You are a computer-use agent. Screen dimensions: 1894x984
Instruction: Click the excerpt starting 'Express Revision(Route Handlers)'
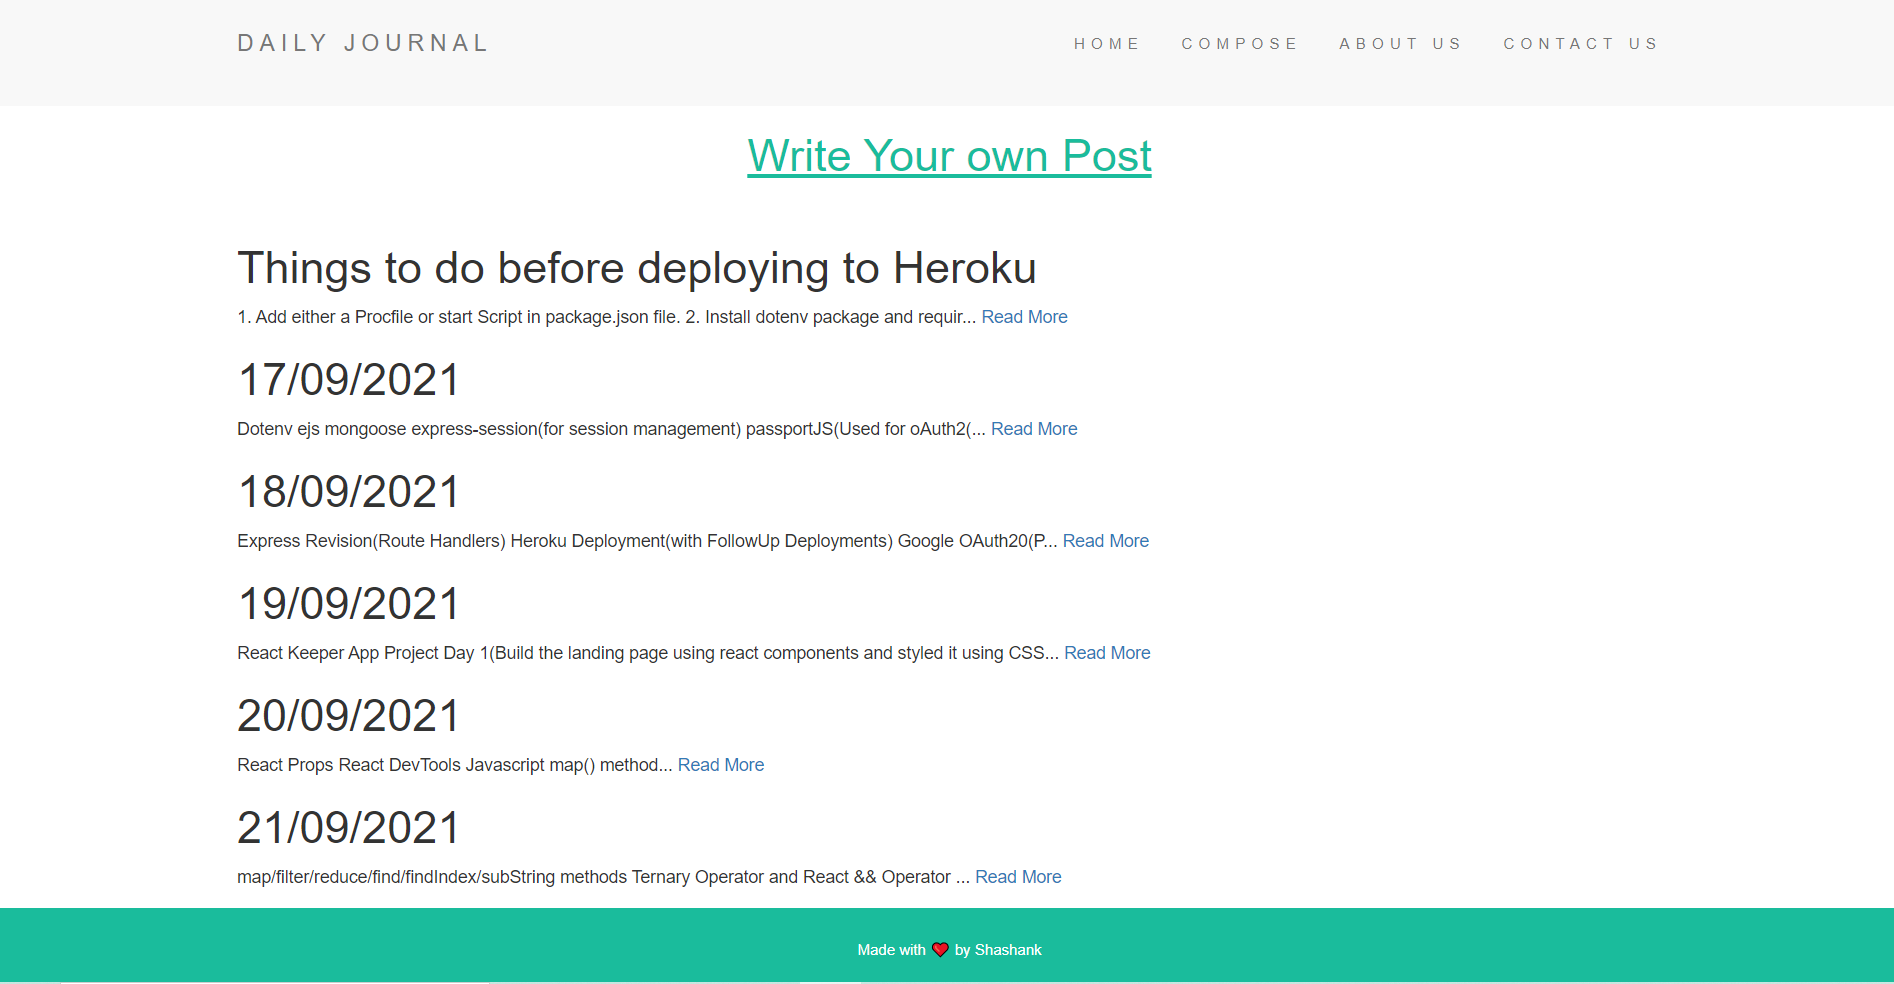pos(647,541)
